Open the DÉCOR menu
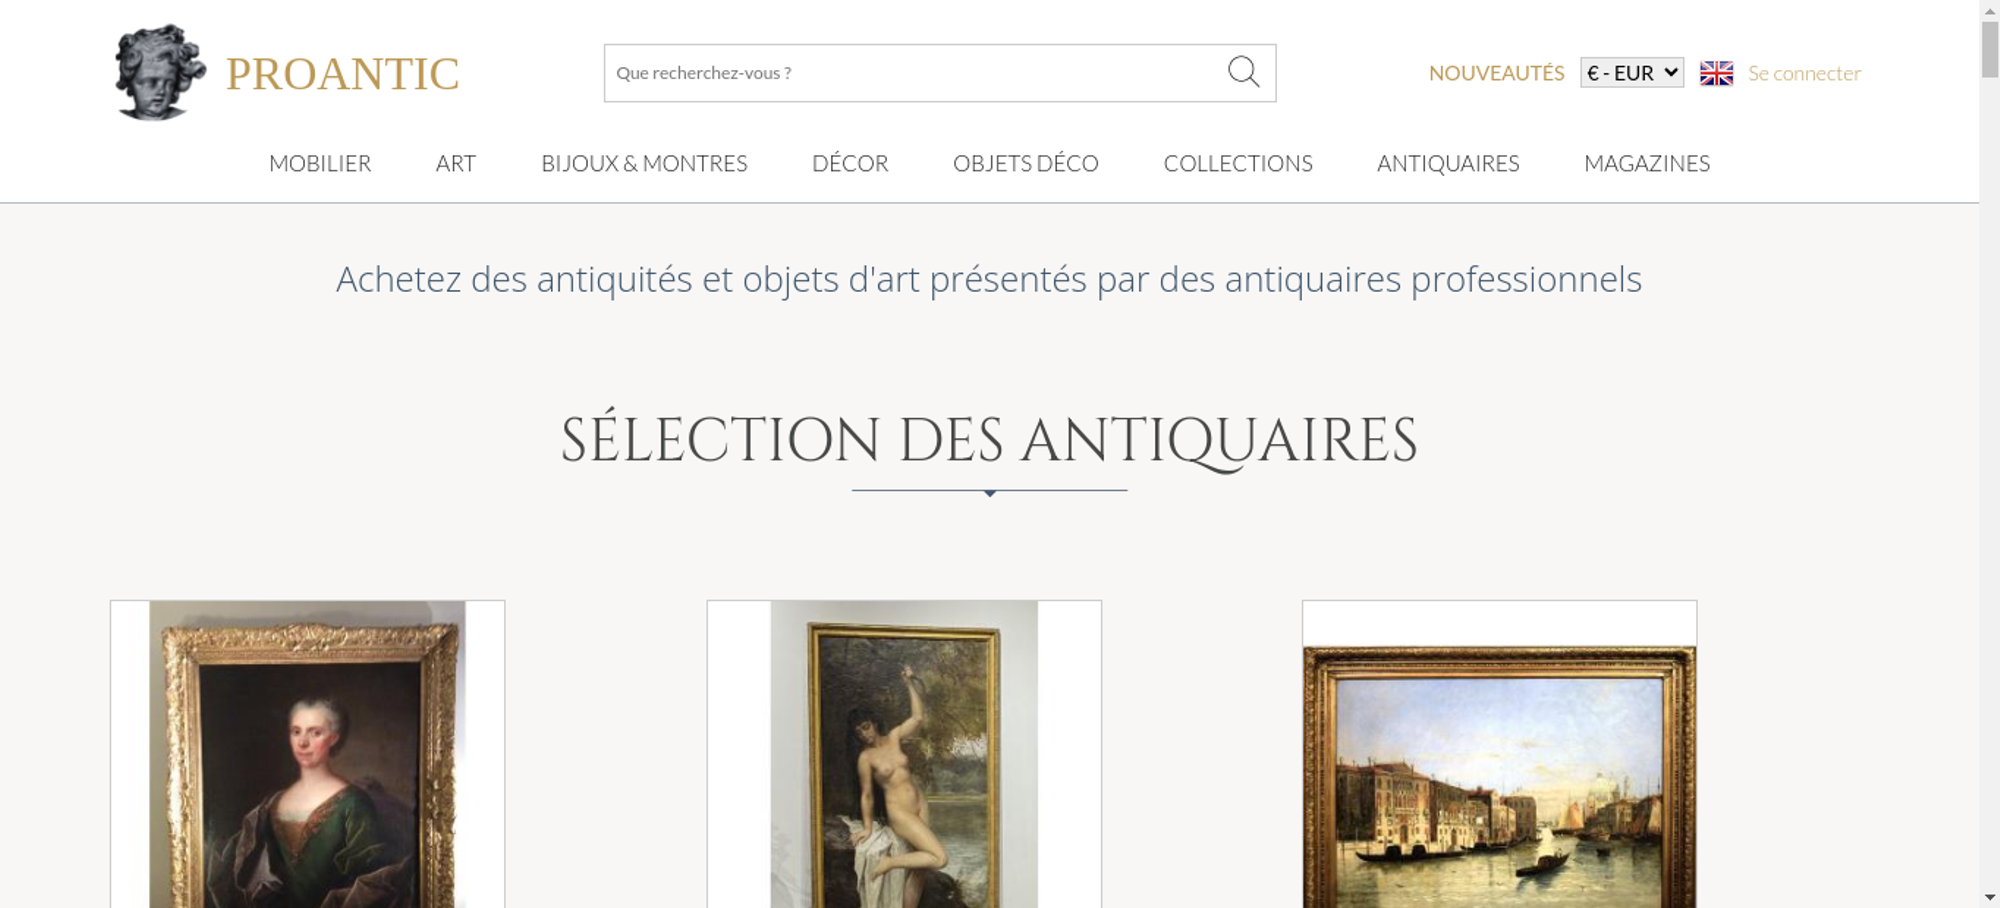2000x908 pixels. tap(850, 163)
